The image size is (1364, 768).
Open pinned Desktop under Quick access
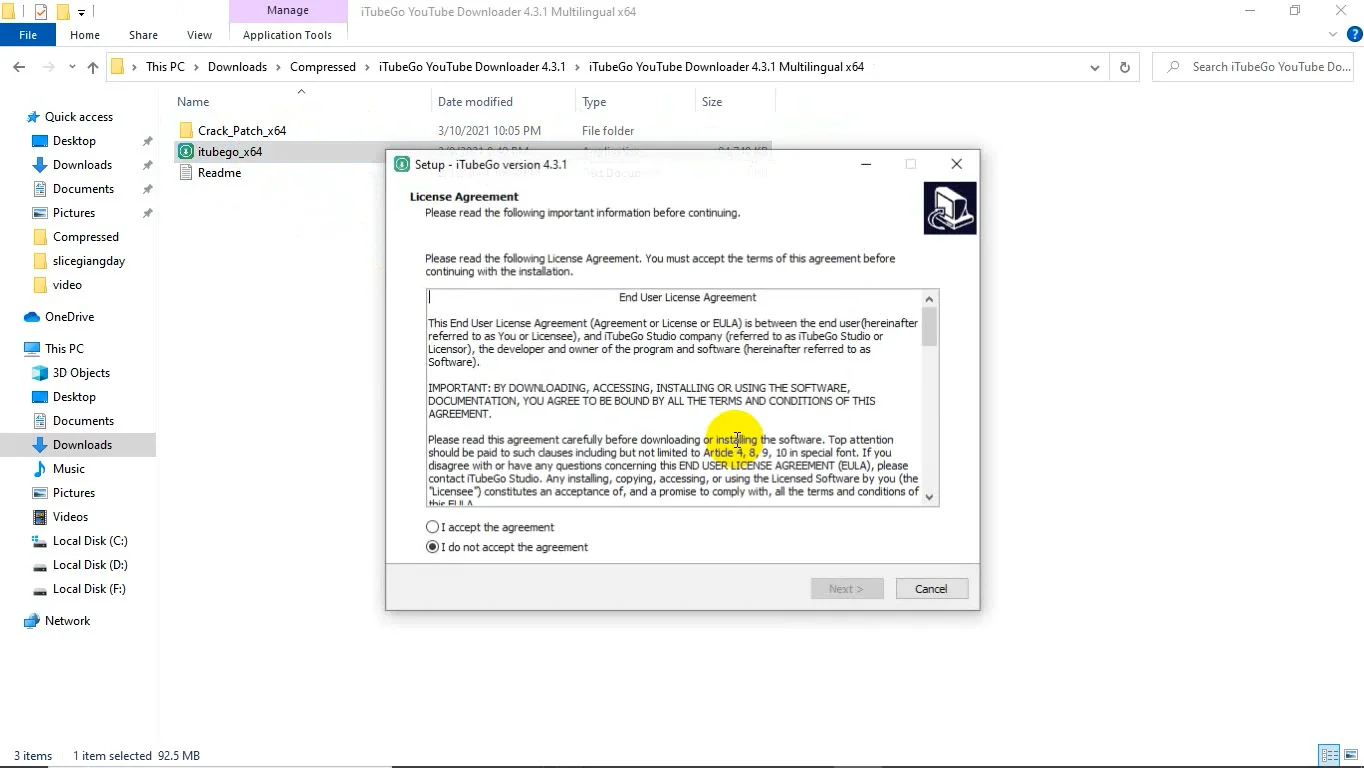click(74, 141)
